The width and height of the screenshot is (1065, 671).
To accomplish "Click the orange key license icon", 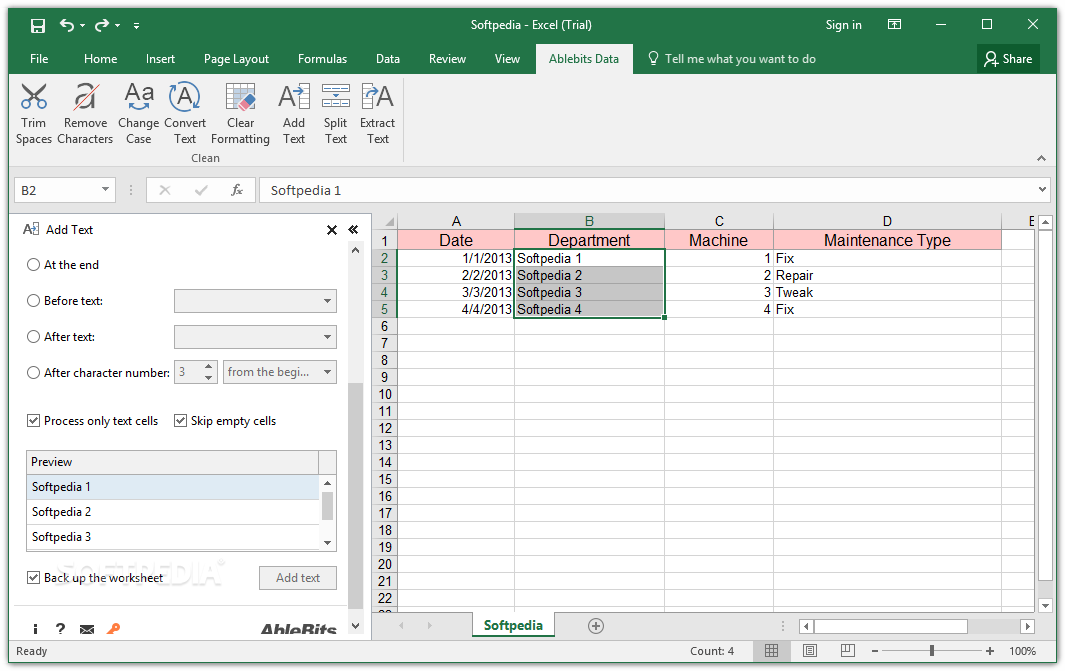I will click(x=113, y=629).
